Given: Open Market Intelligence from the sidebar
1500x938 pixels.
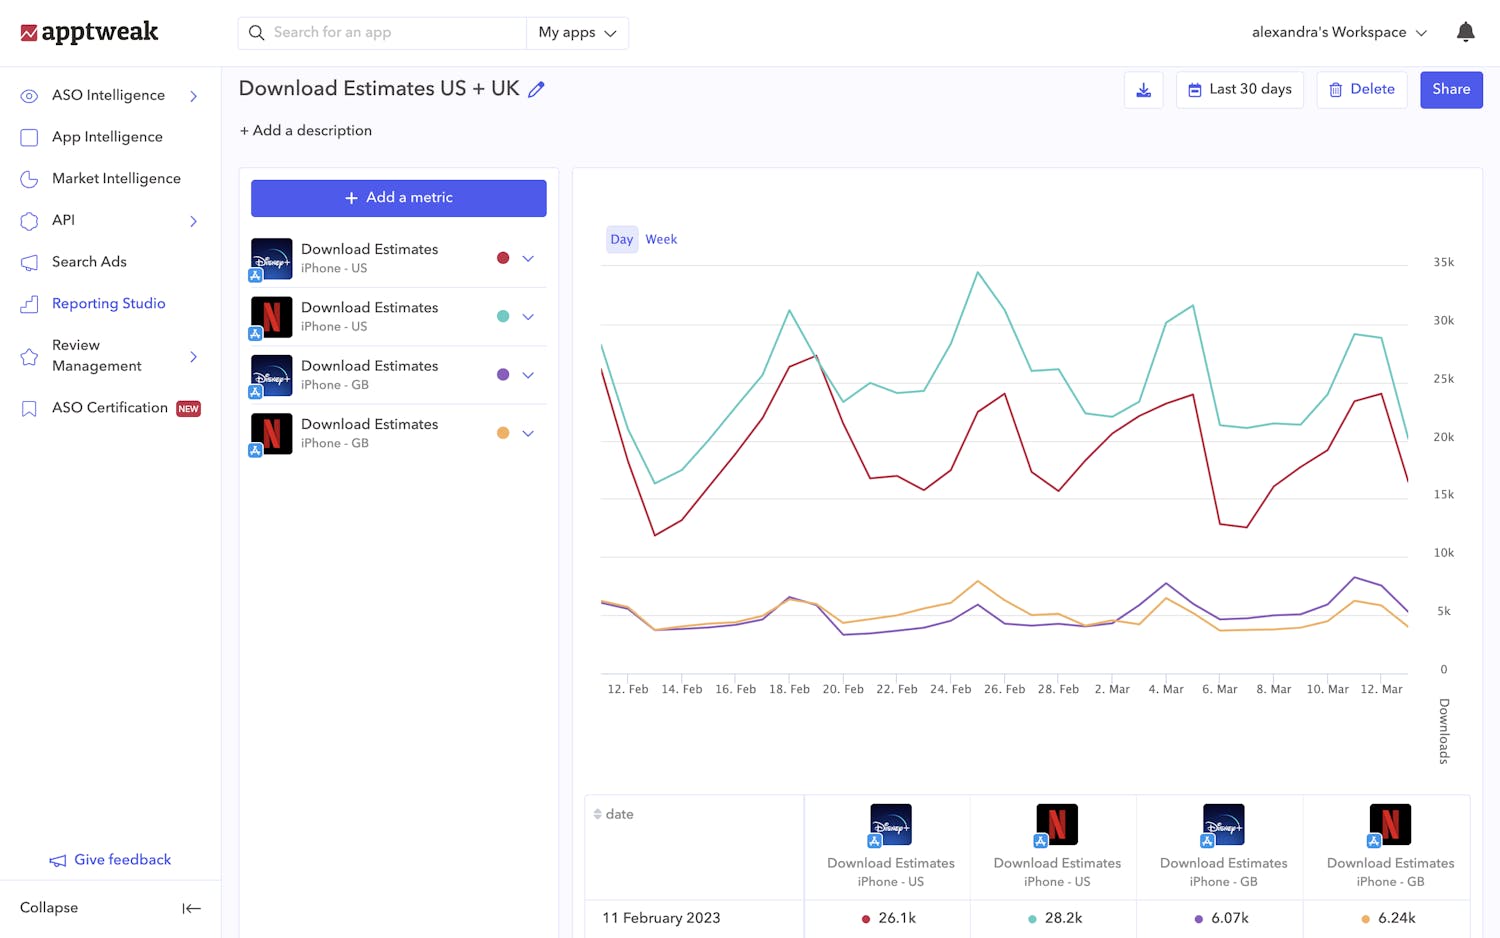Looking at the screenshot, I should click(116, 178).
